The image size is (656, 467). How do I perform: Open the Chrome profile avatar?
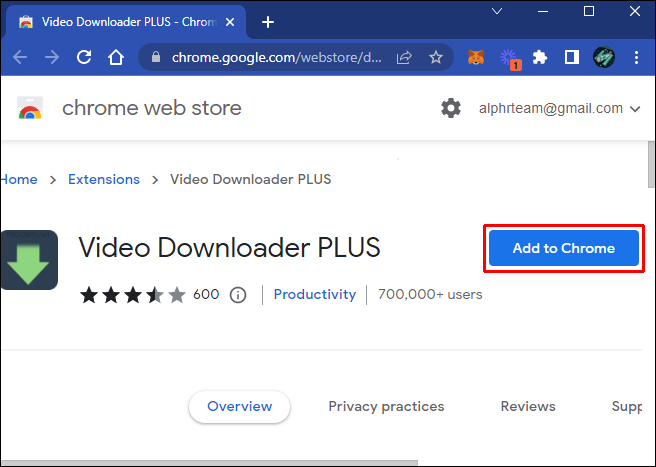pos(604,57)
